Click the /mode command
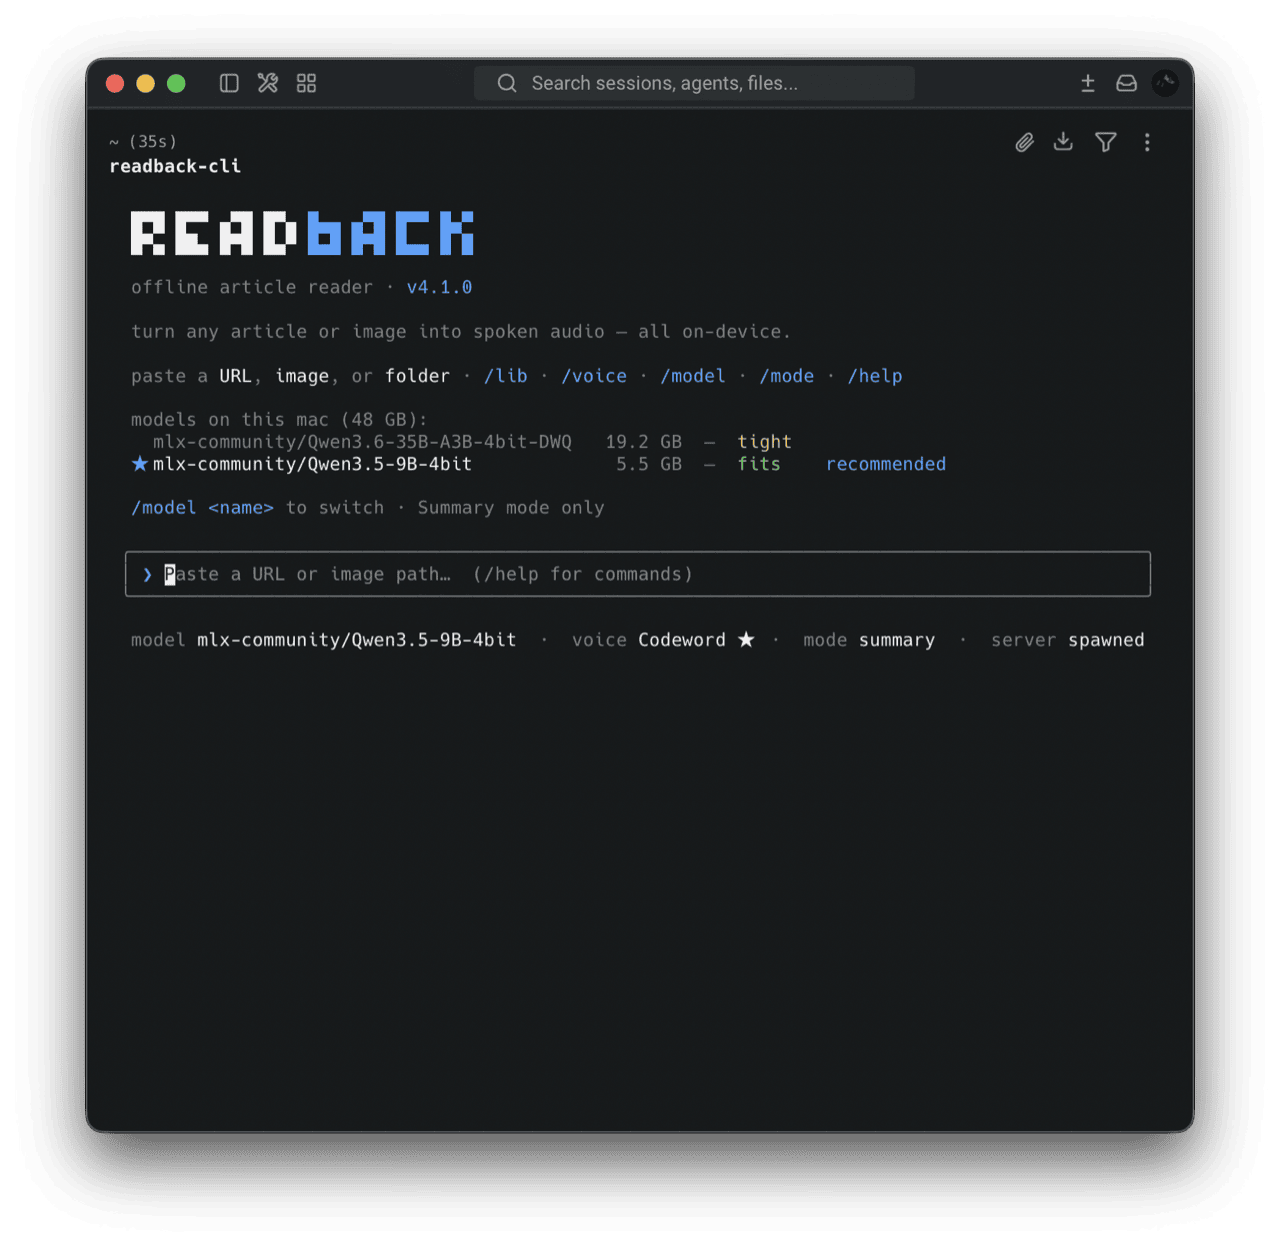This screenshot has width=1280, height=1246. [x=787, y=376]
